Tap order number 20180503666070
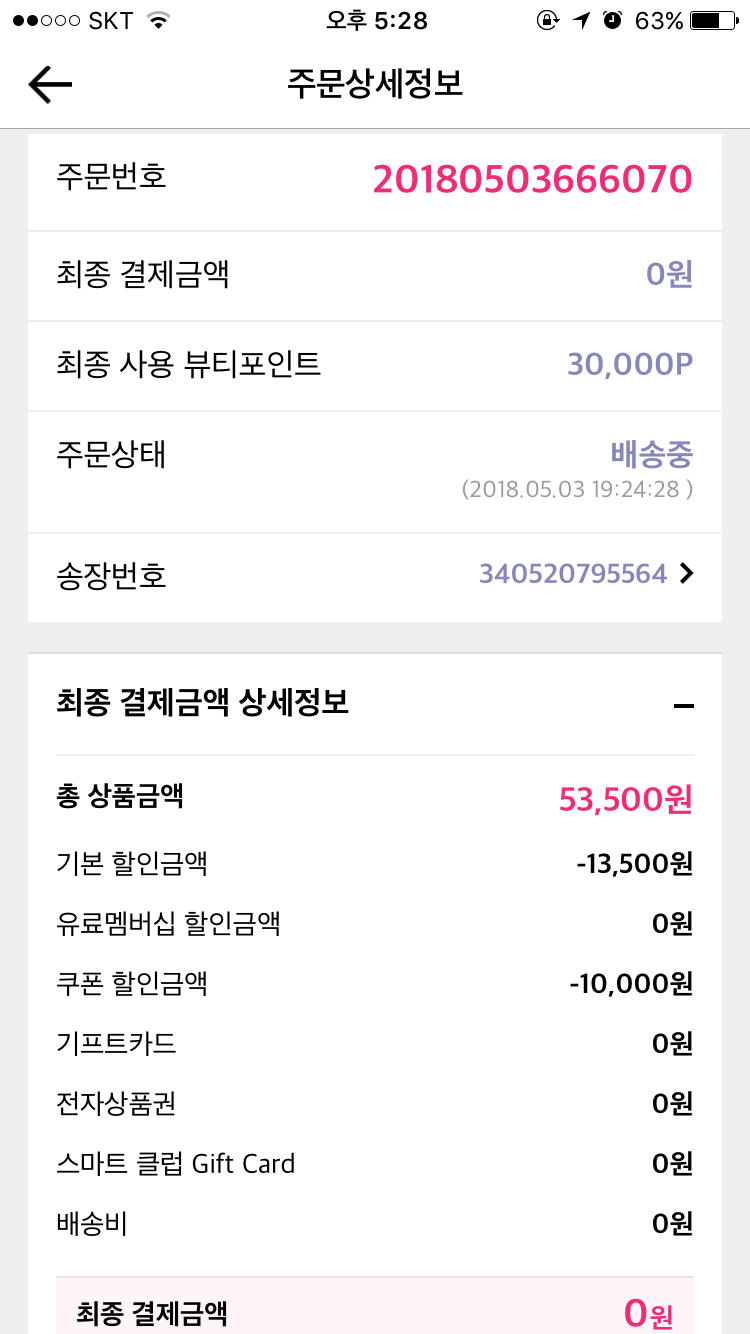 coord(532,180)
